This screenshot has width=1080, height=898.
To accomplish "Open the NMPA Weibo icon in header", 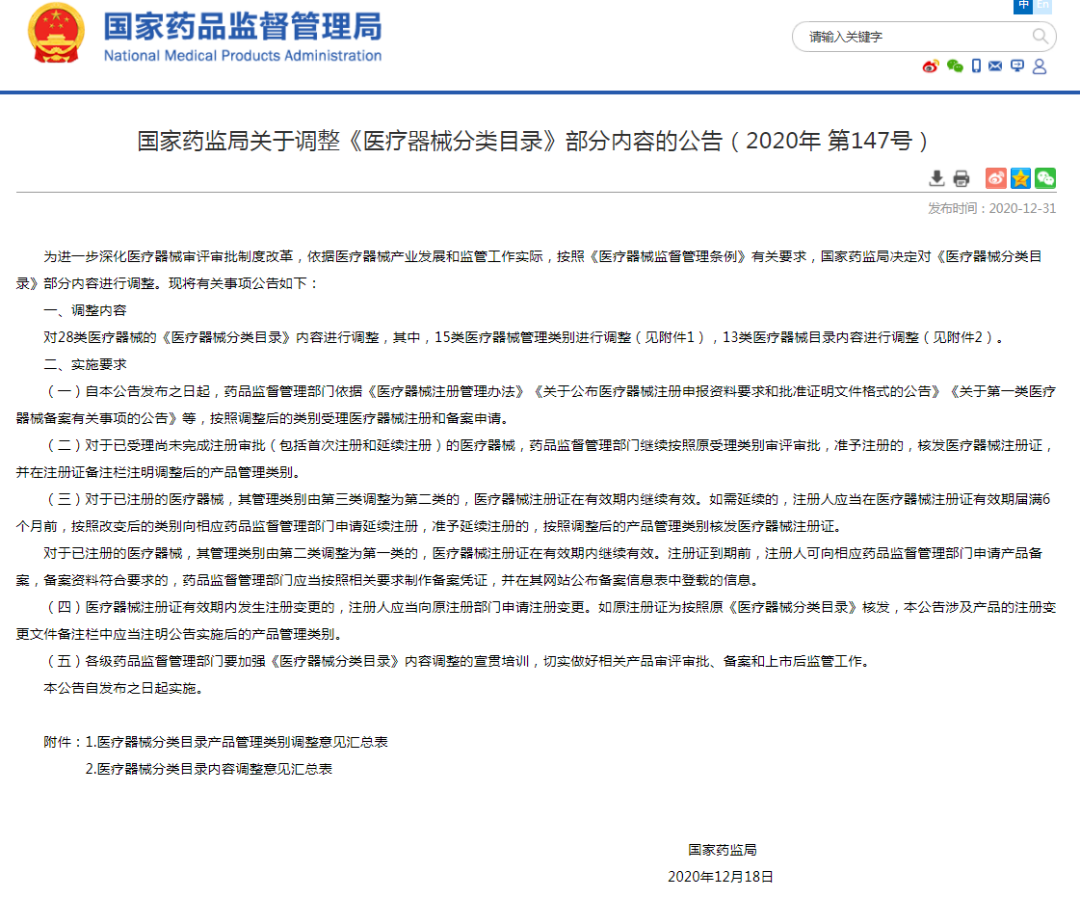I will pos(930,66).
